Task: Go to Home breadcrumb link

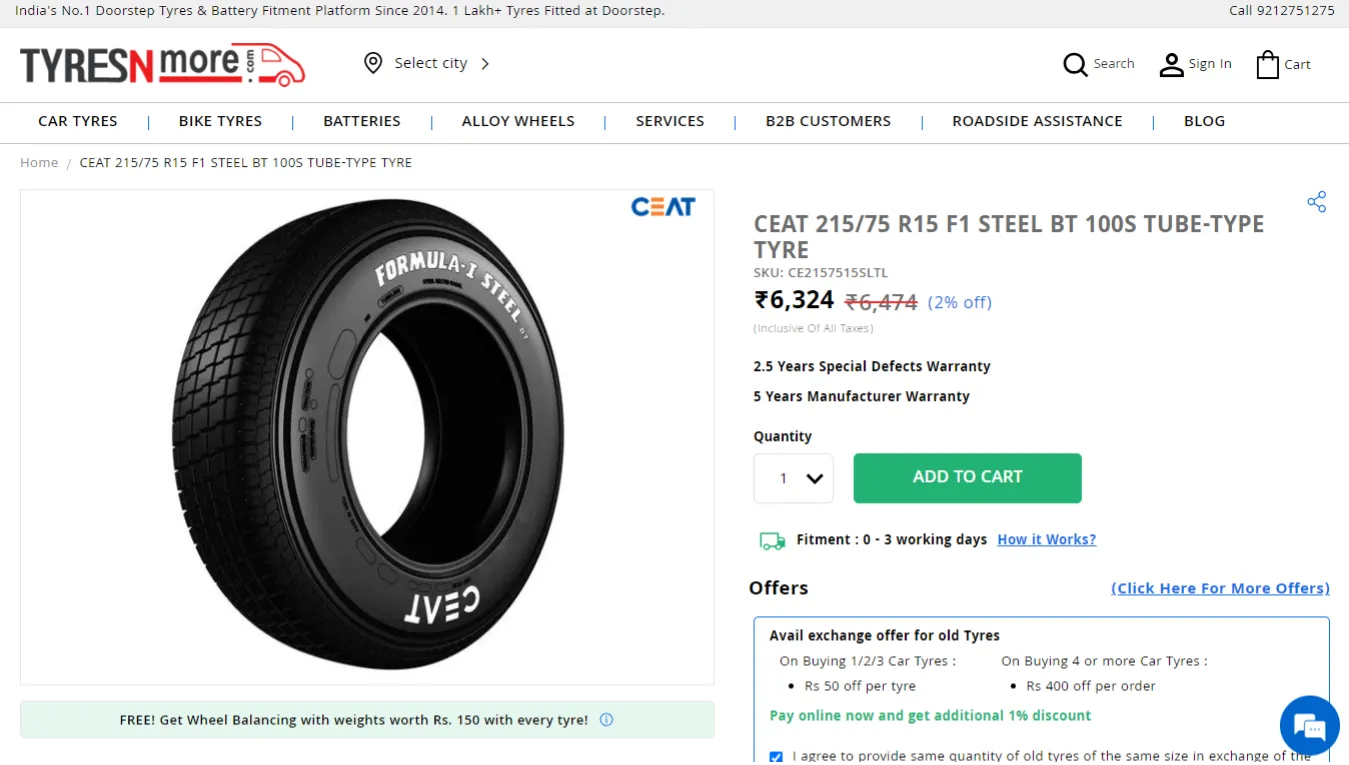Action: point(39,163)
